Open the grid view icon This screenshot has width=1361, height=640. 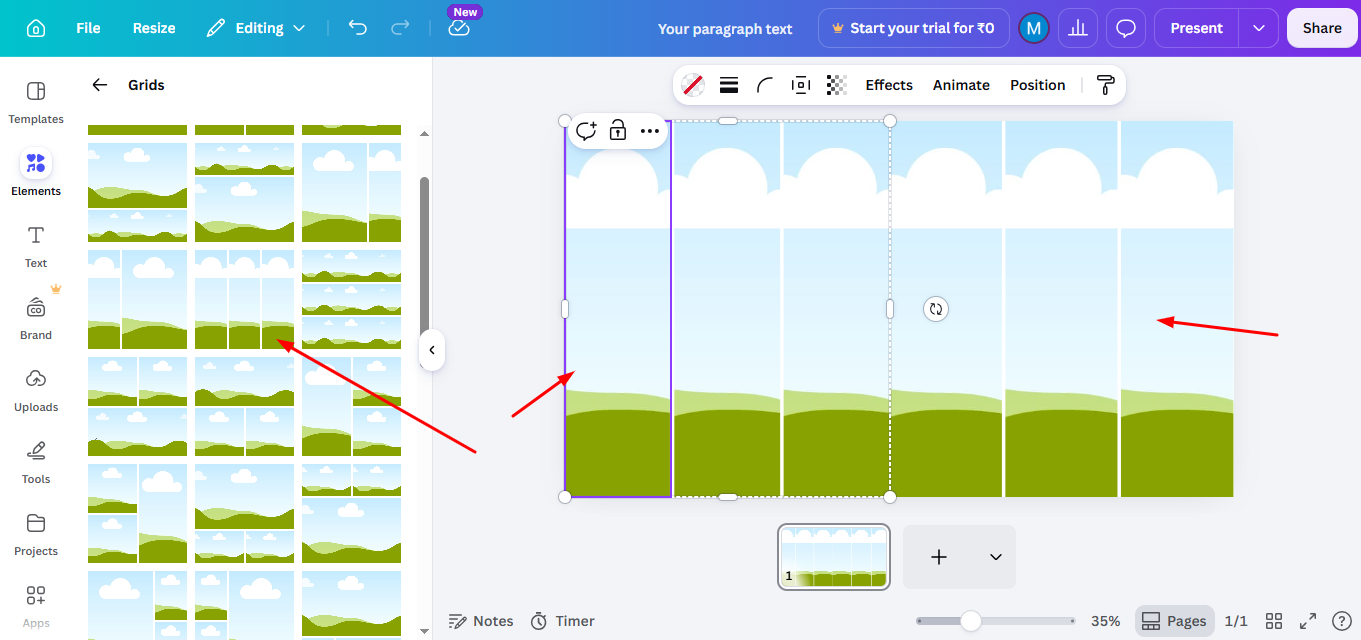pyautogui.click(x=1274, y=621)
